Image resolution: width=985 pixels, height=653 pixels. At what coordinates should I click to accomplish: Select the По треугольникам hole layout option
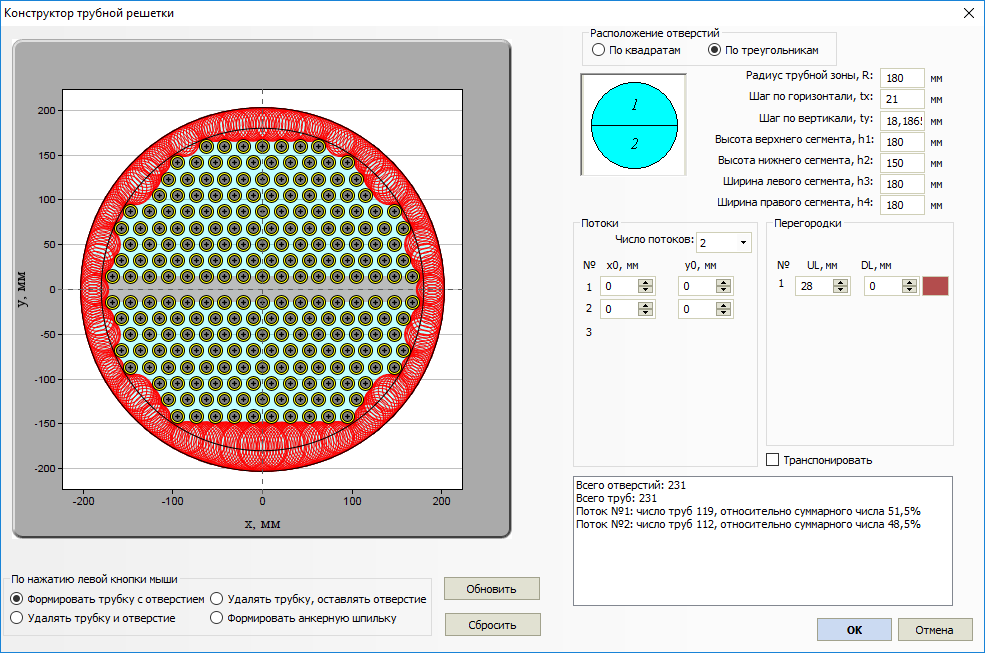pos(763,50)
